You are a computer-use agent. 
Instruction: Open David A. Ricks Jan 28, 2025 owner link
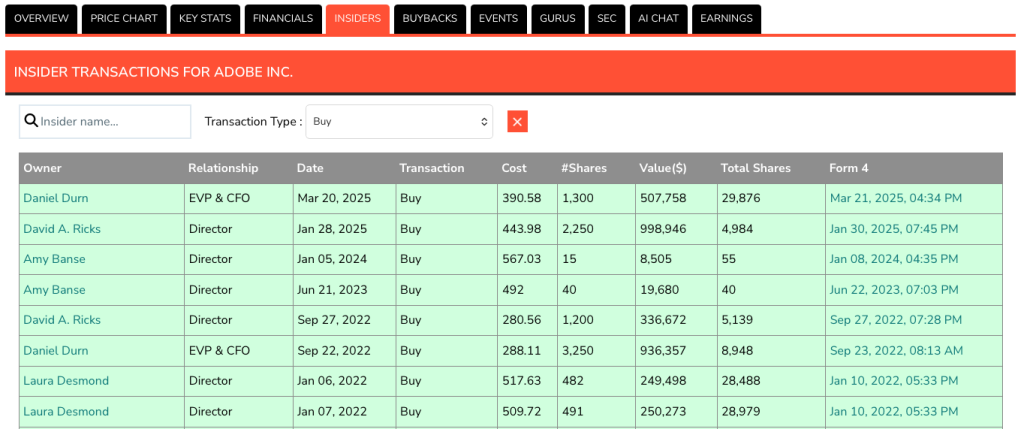point(62,229)
